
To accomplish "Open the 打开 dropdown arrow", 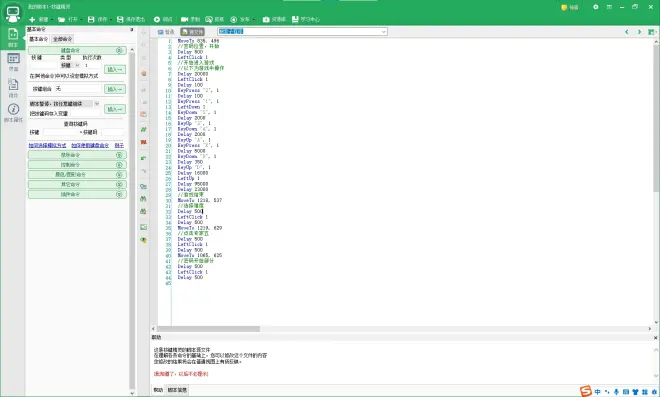I will (81, 19).
